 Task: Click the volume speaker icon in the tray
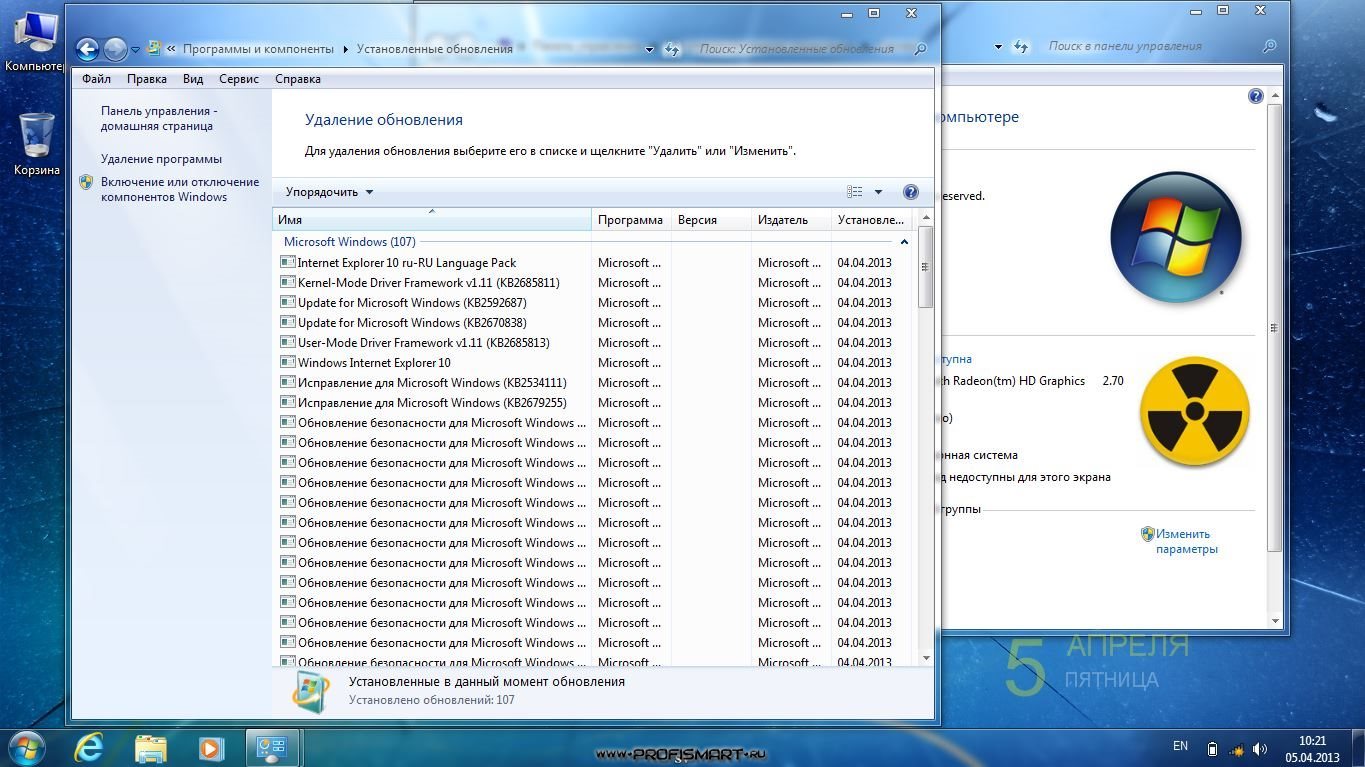point(1261,749)
